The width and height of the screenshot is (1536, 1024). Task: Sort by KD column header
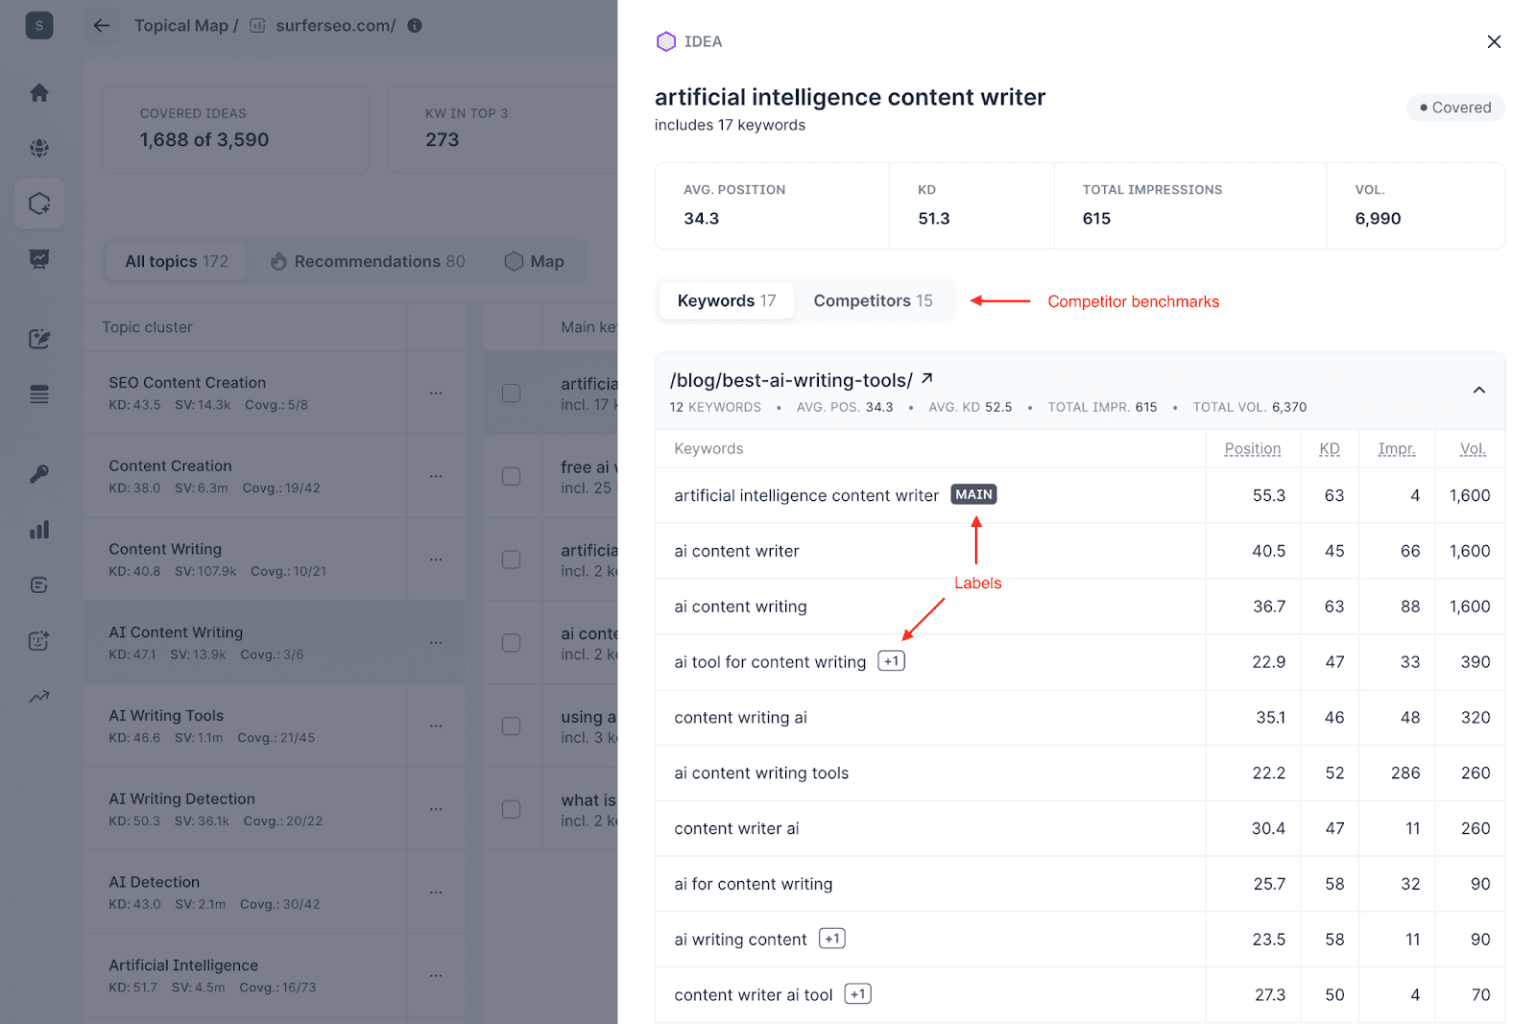click(x=1329, y=448)
